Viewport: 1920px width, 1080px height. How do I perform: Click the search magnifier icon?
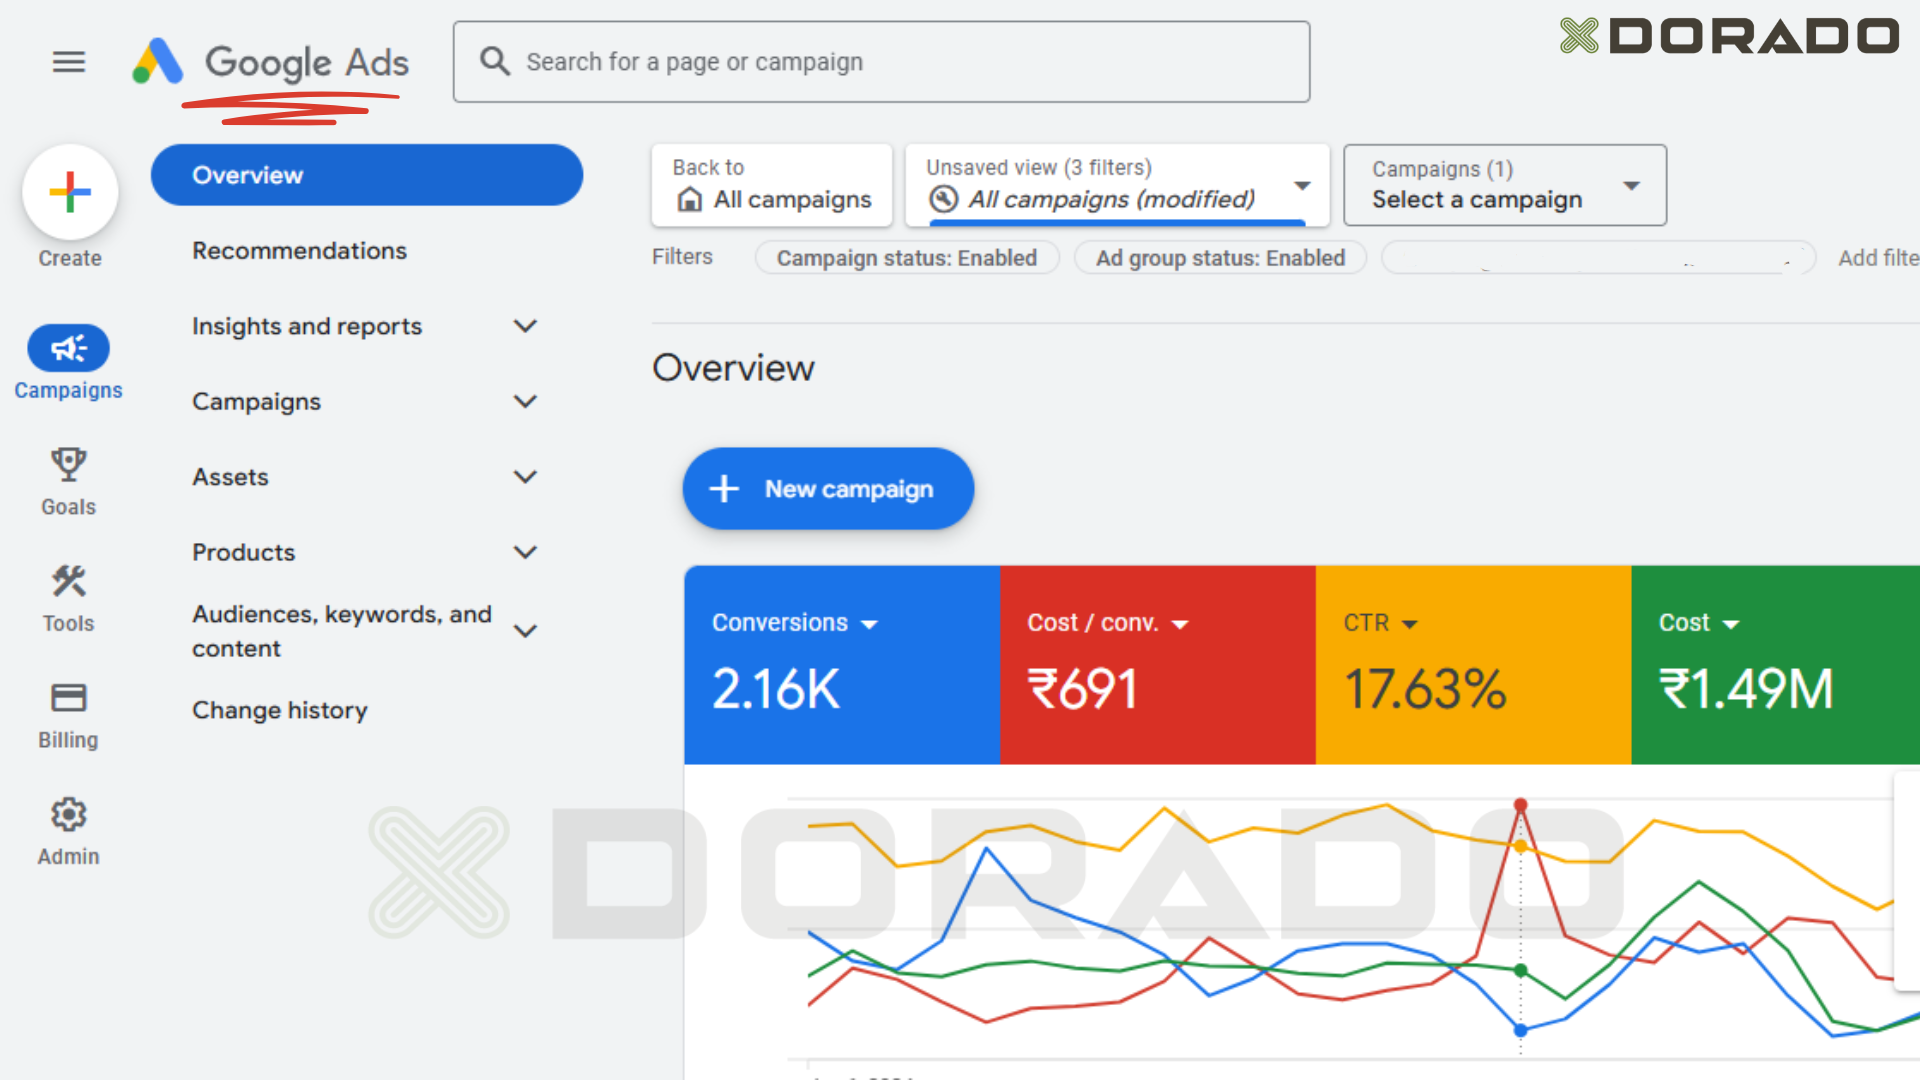[x=494, y=61]
